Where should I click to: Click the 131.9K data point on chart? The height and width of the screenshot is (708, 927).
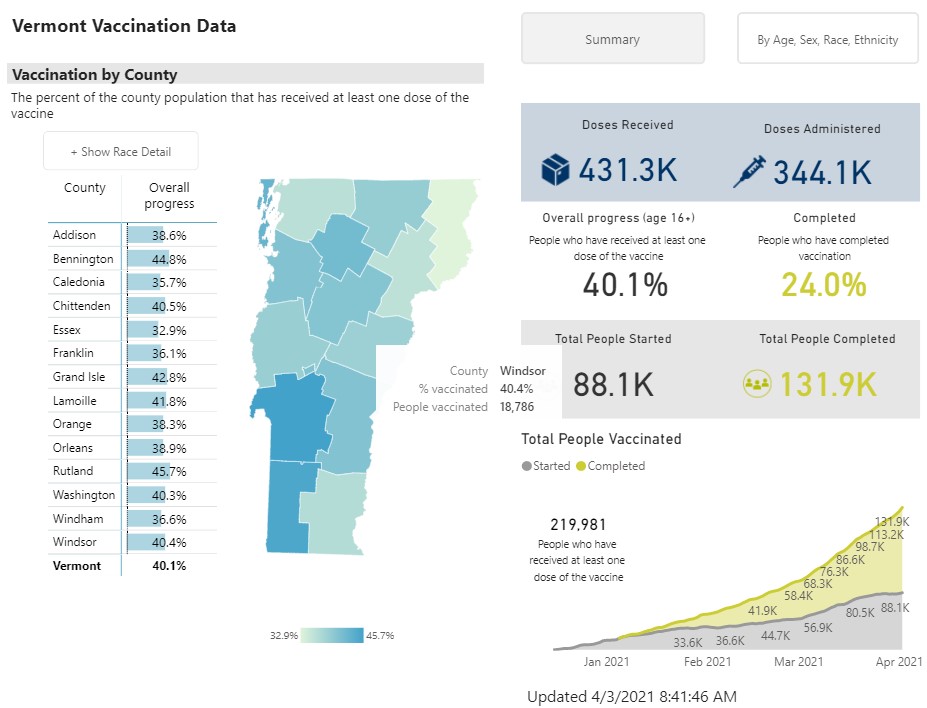coord(904,507)
